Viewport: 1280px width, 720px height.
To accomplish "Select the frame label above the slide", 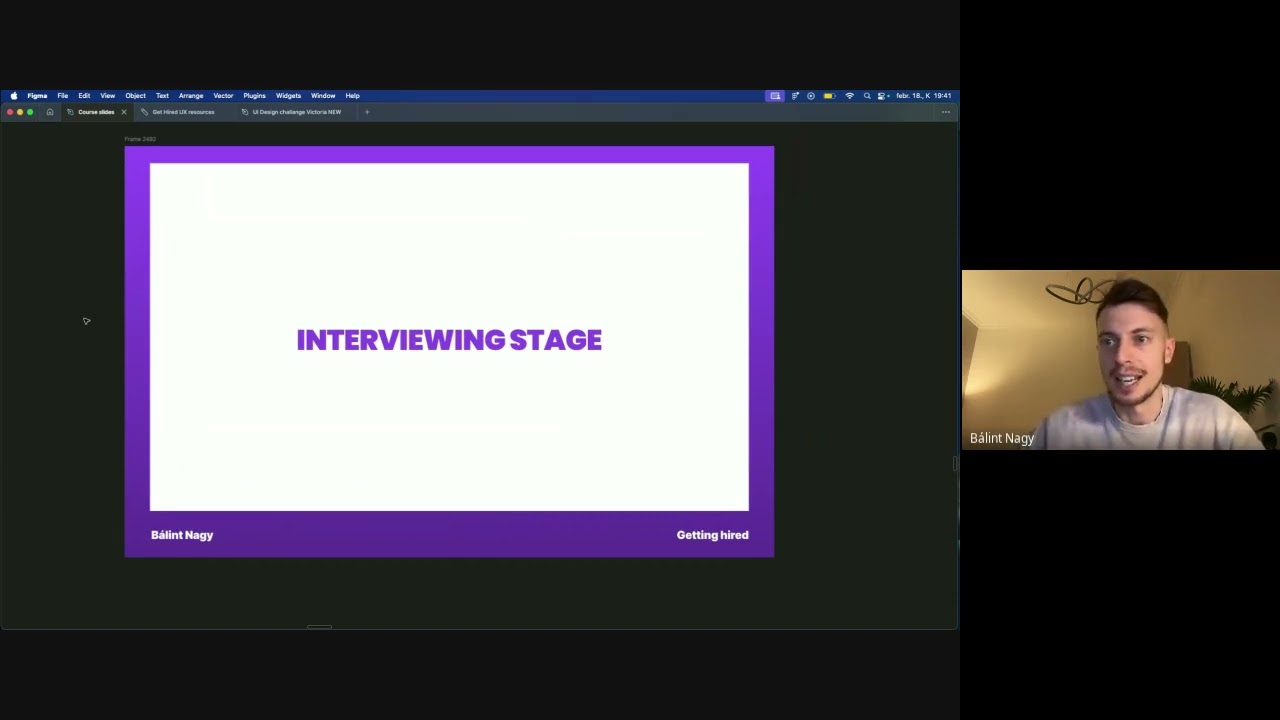I will pyautogui.click(x=140, y=139).
